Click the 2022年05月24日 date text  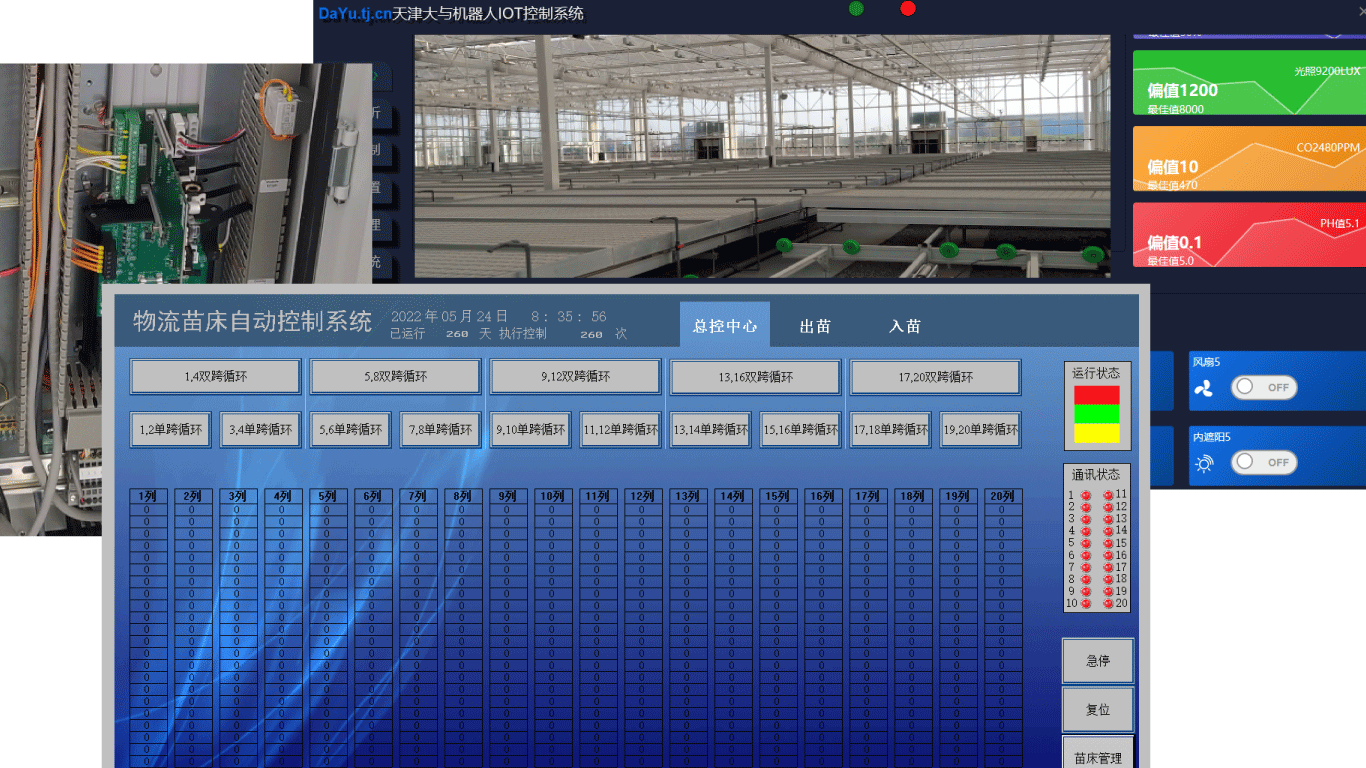(x=449, y=316)
